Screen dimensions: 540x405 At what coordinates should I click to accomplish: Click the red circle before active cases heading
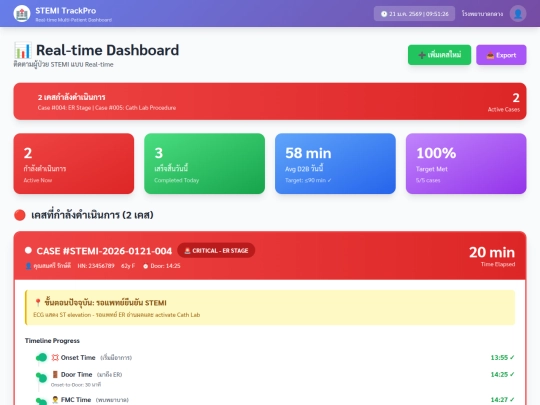(20, 215)
